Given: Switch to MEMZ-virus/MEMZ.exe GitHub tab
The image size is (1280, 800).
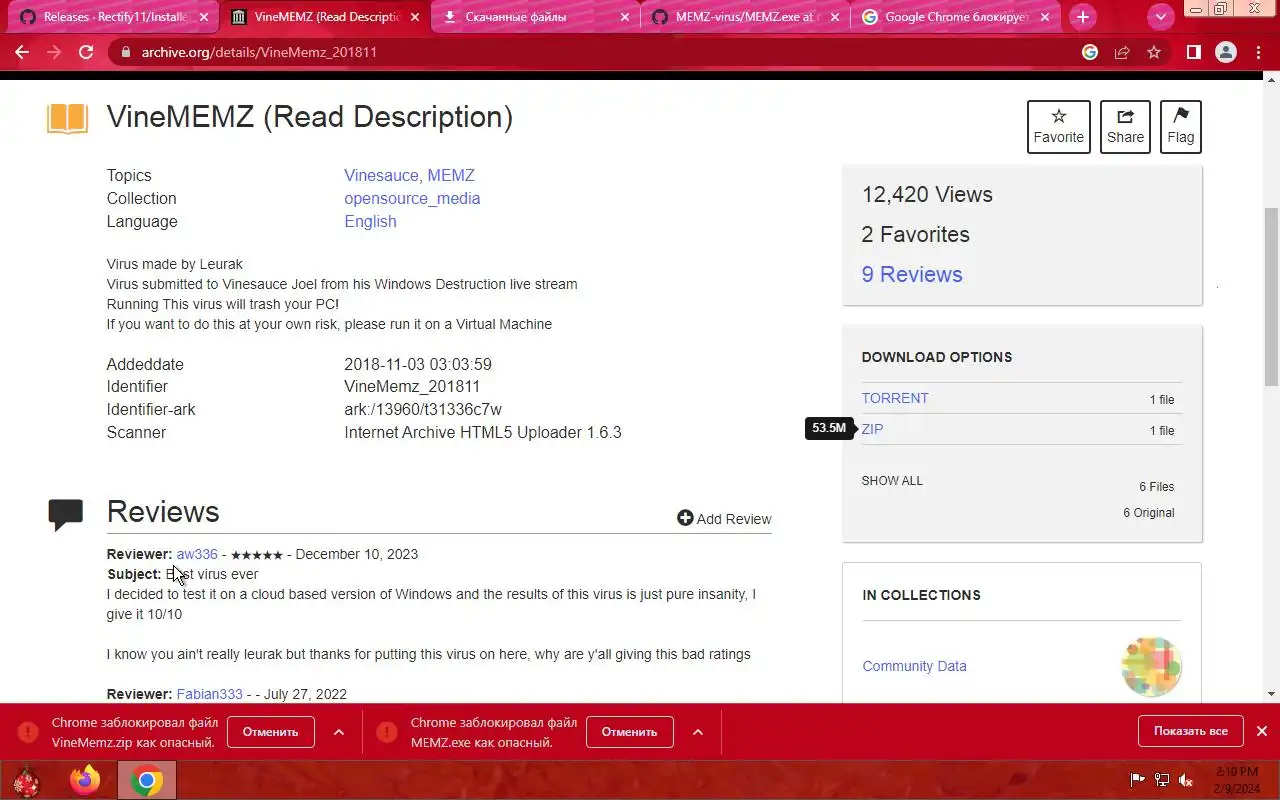Looking at the screenshot, I should [x=744, y=17].
